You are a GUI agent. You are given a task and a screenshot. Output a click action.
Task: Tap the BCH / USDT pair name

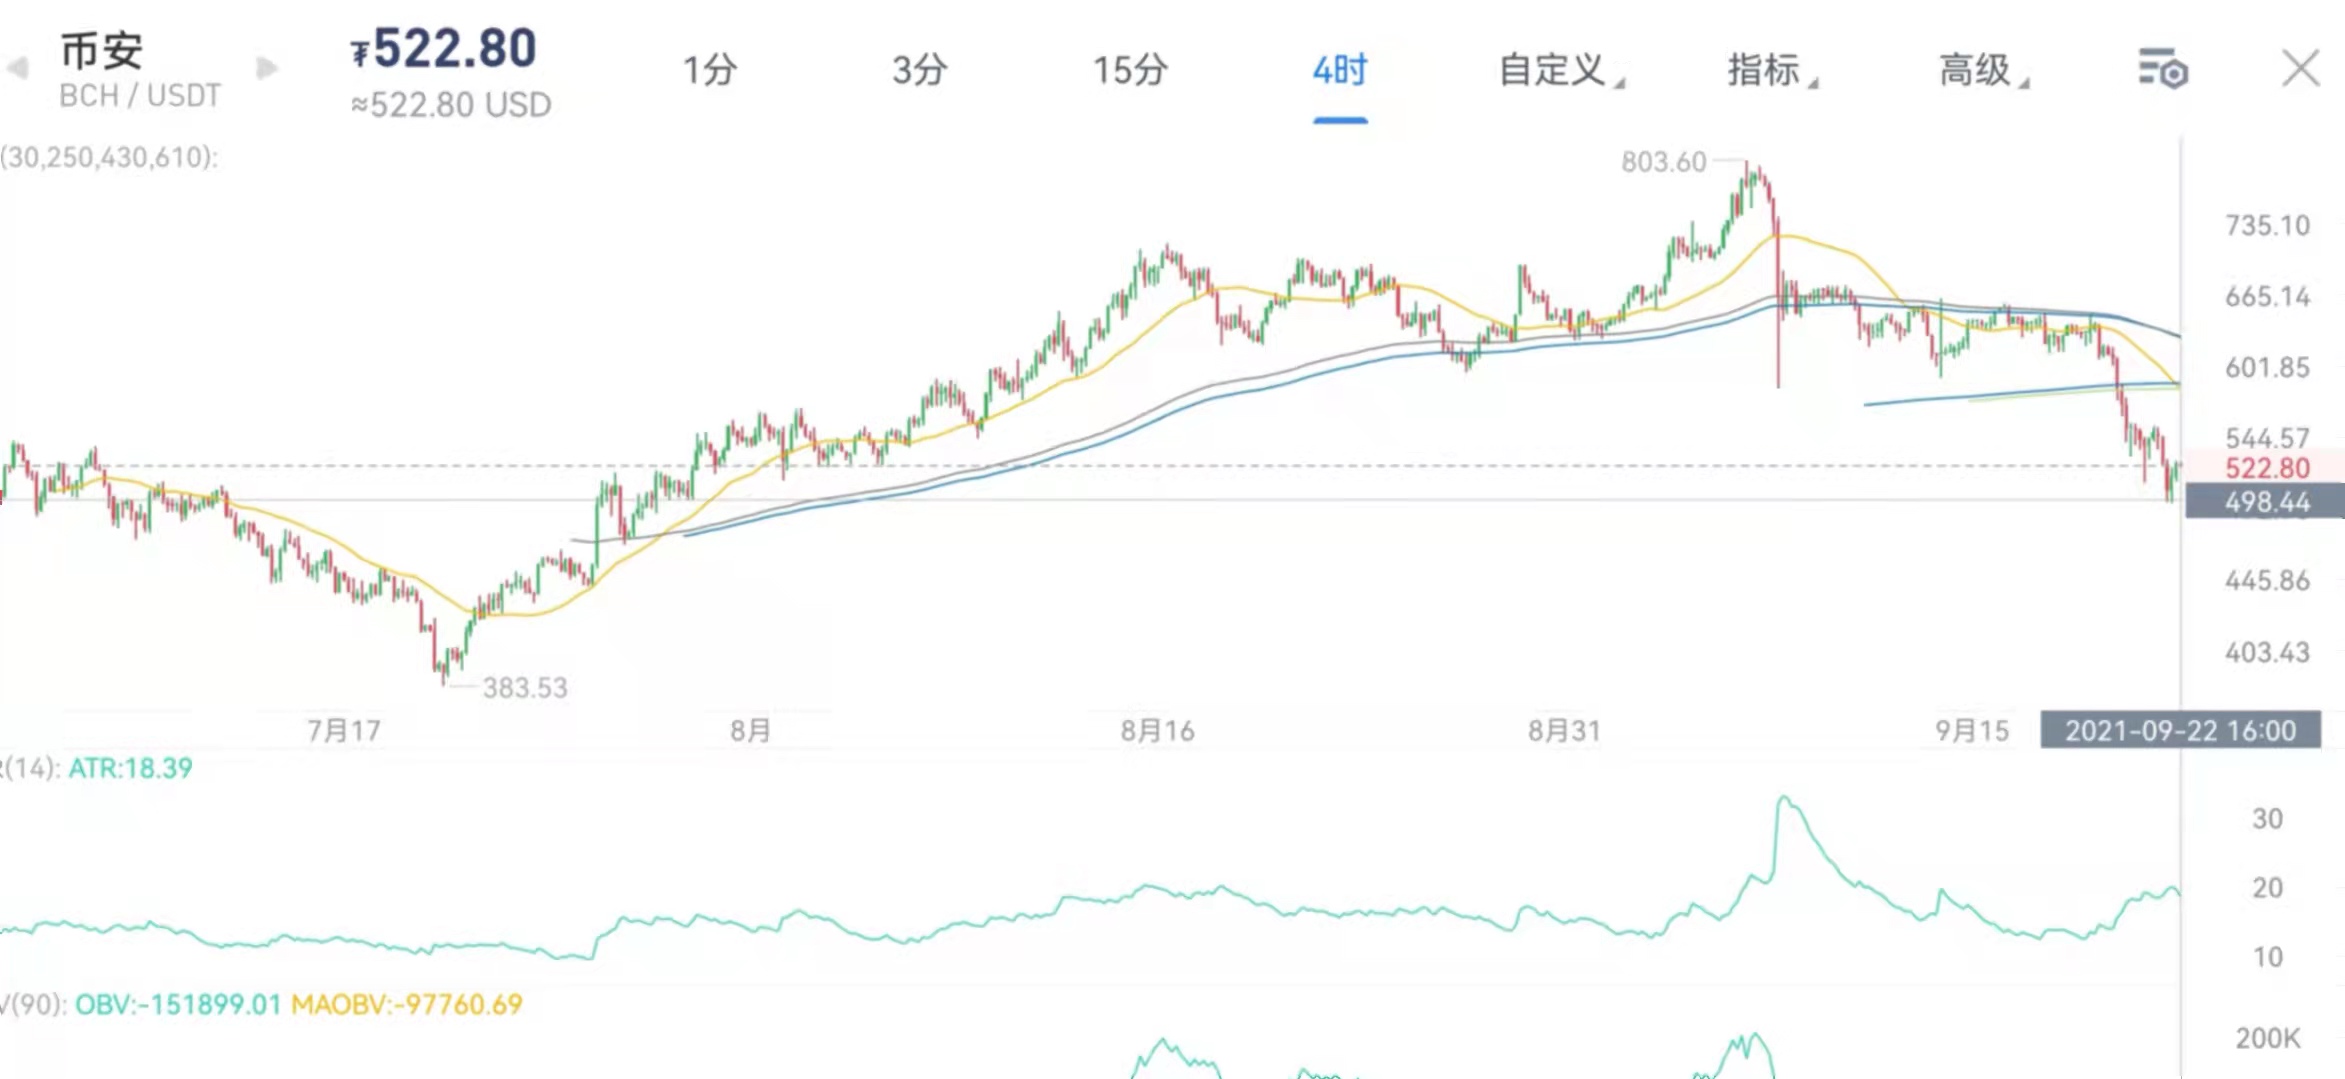139,95
